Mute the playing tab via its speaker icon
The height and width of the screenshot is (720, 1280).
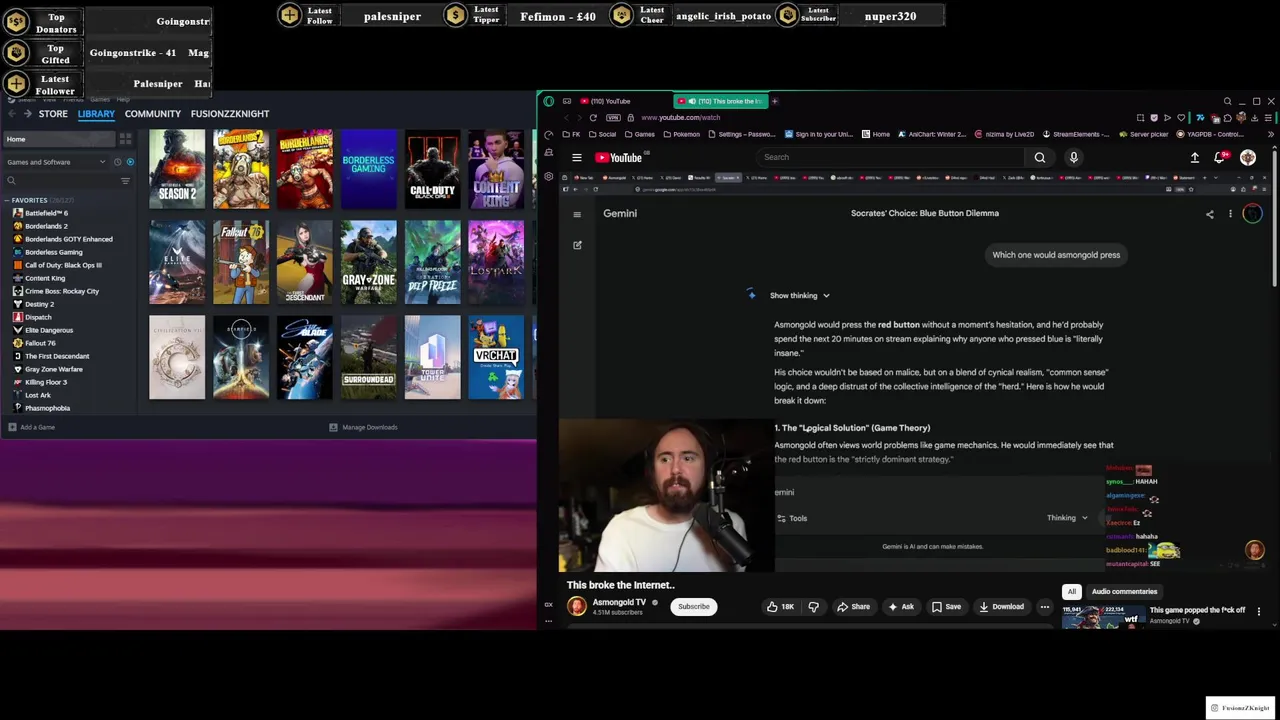tap(691, 101)
